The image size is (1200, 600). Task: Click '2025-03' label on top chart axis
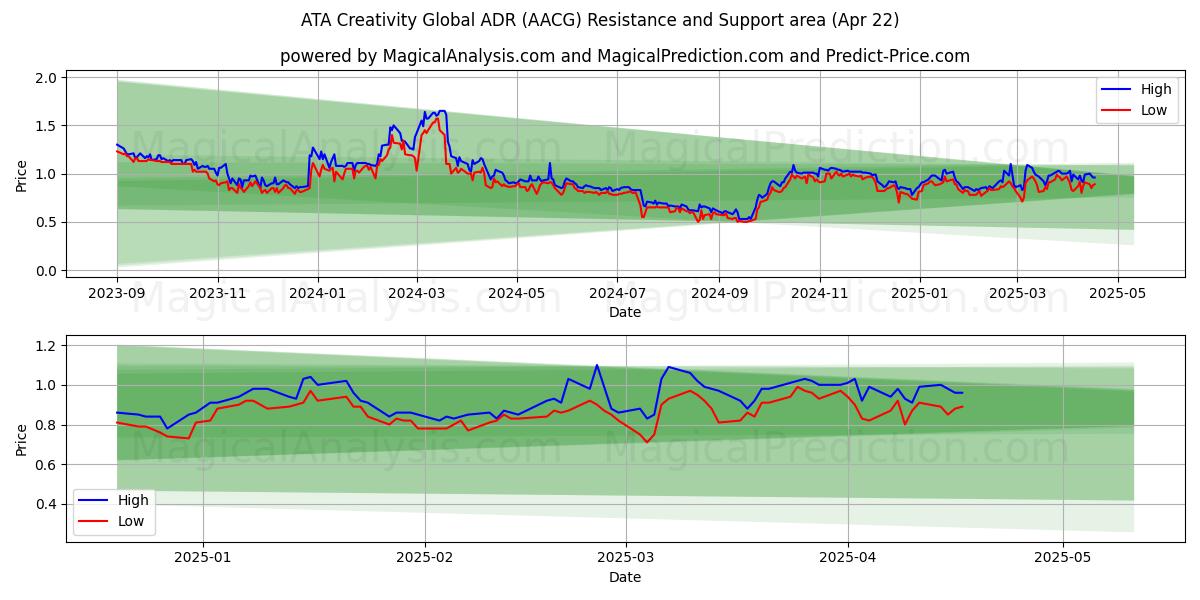pyautogui.click(x=1017, y=293)
